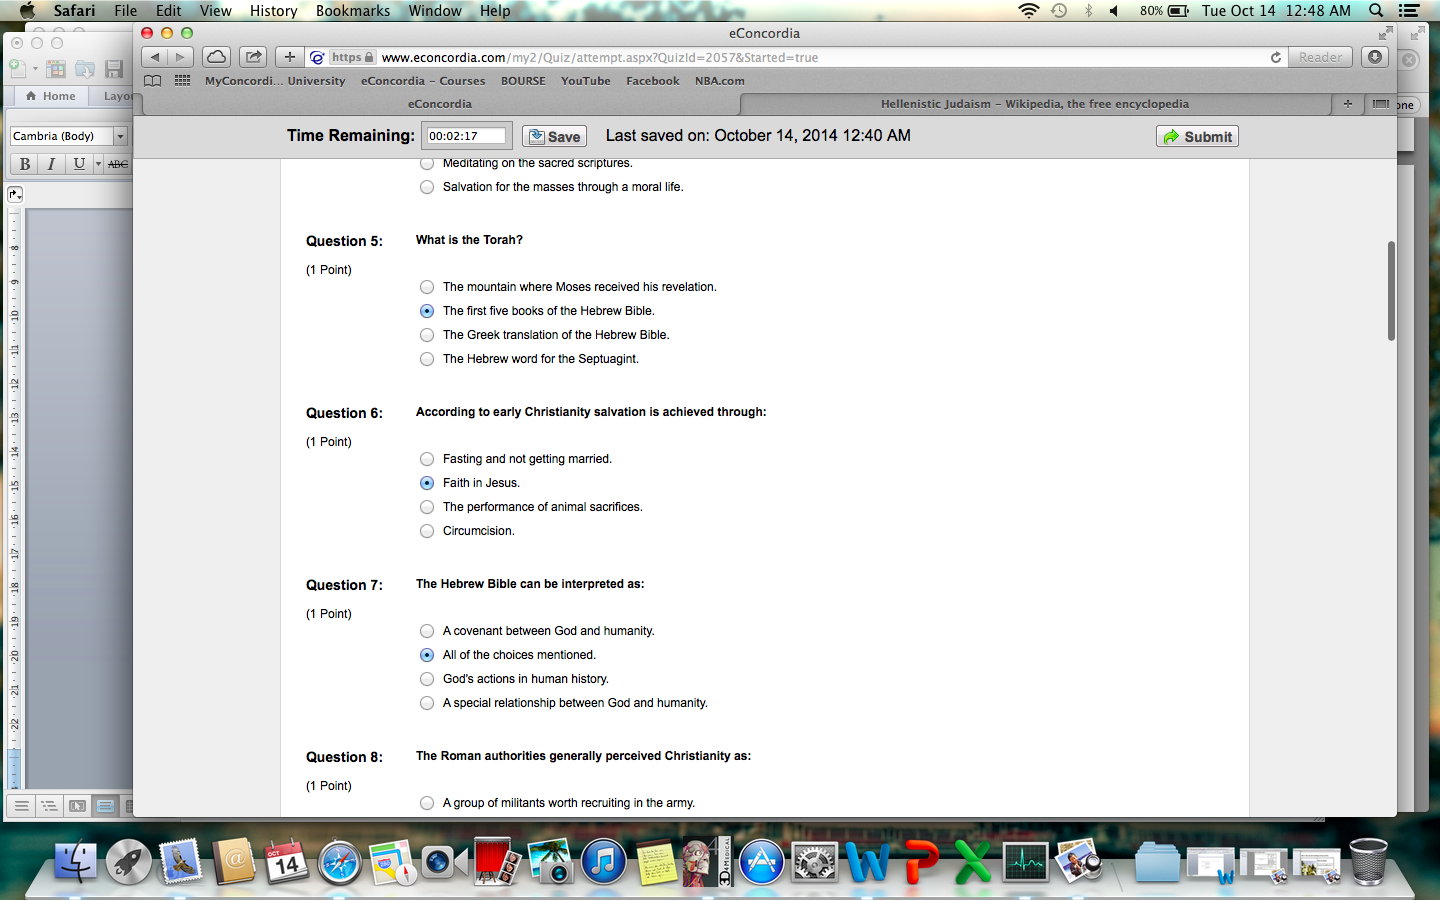Click the Save quiz button
1440x900 pixels.
point(554,137)
